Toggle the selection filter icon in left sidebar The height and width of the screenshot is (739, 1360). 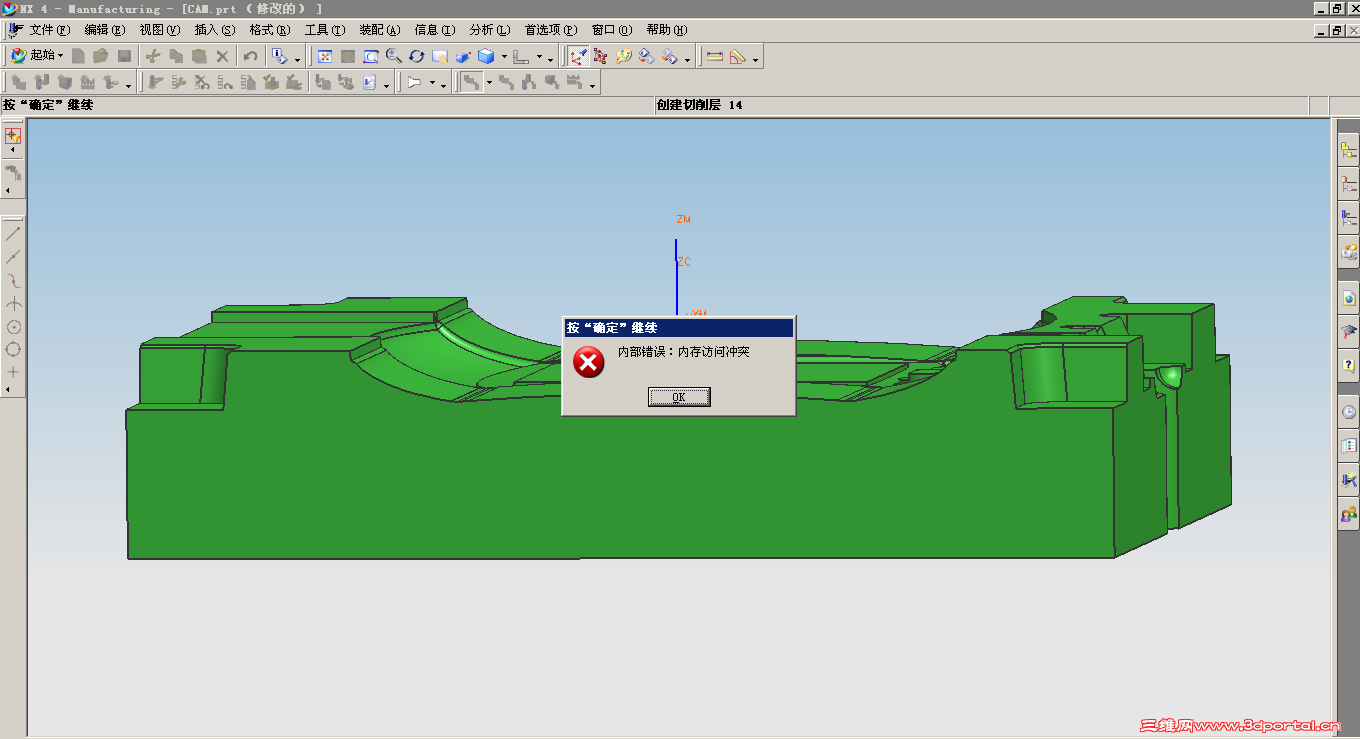tap(13, 135)
